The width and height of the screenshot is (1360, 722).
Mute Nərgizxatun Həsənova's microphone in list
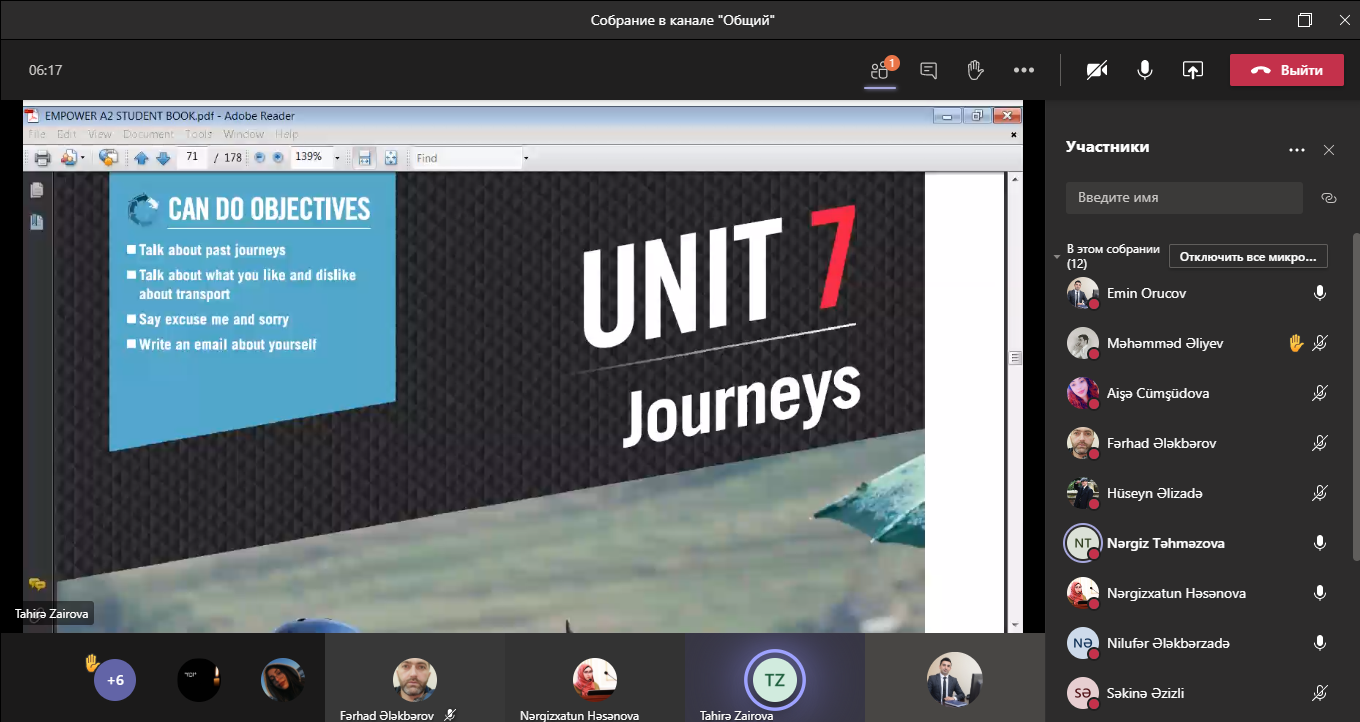click(1320, 593)
